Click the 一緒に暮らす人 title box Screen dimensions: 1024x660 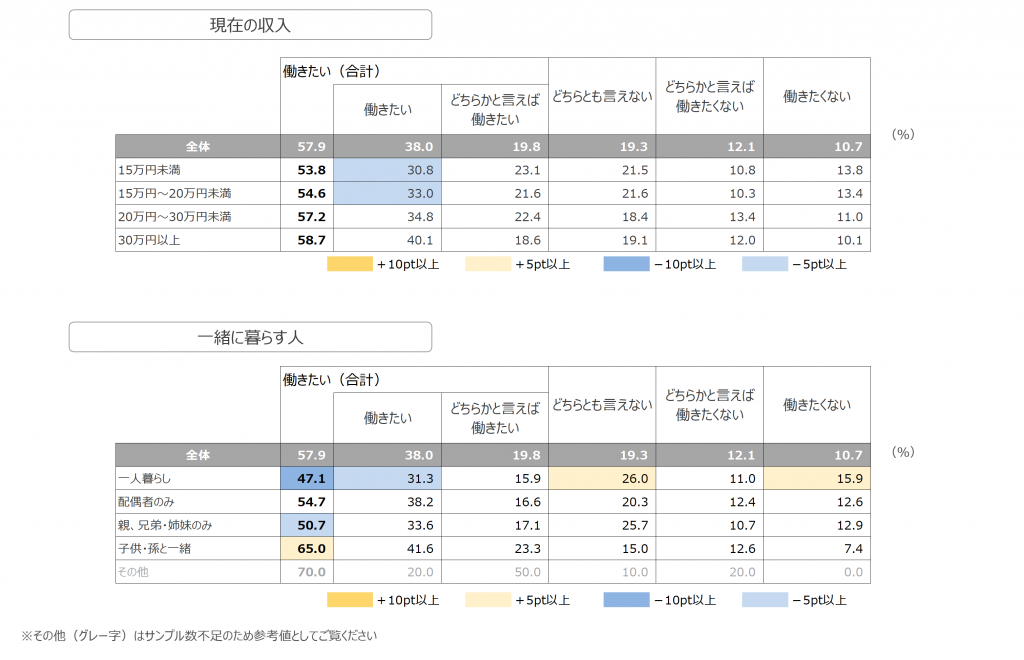250,337
